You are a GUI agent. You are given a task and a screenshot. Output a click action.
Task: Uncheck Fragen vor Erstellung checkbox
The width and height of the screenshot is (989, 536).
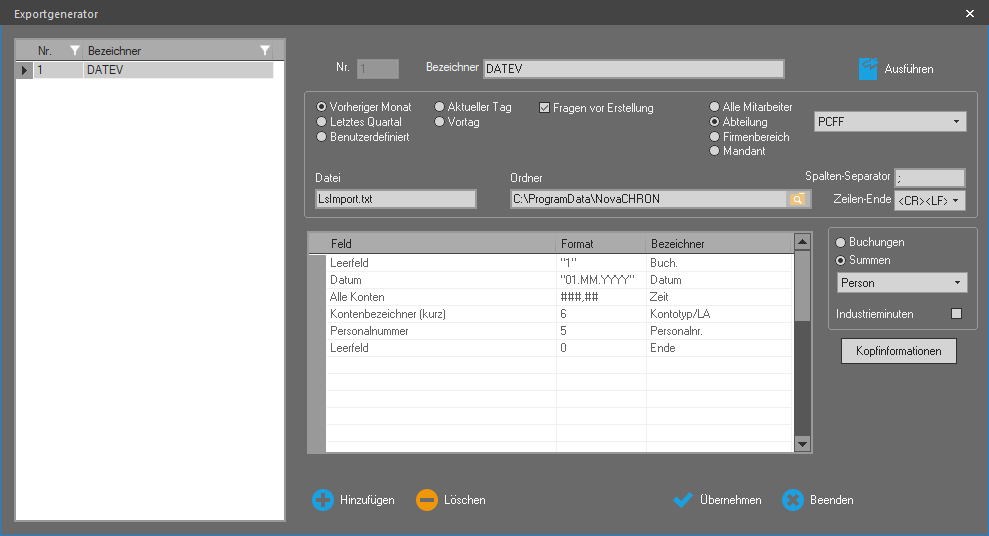click(x=545, y=108)
